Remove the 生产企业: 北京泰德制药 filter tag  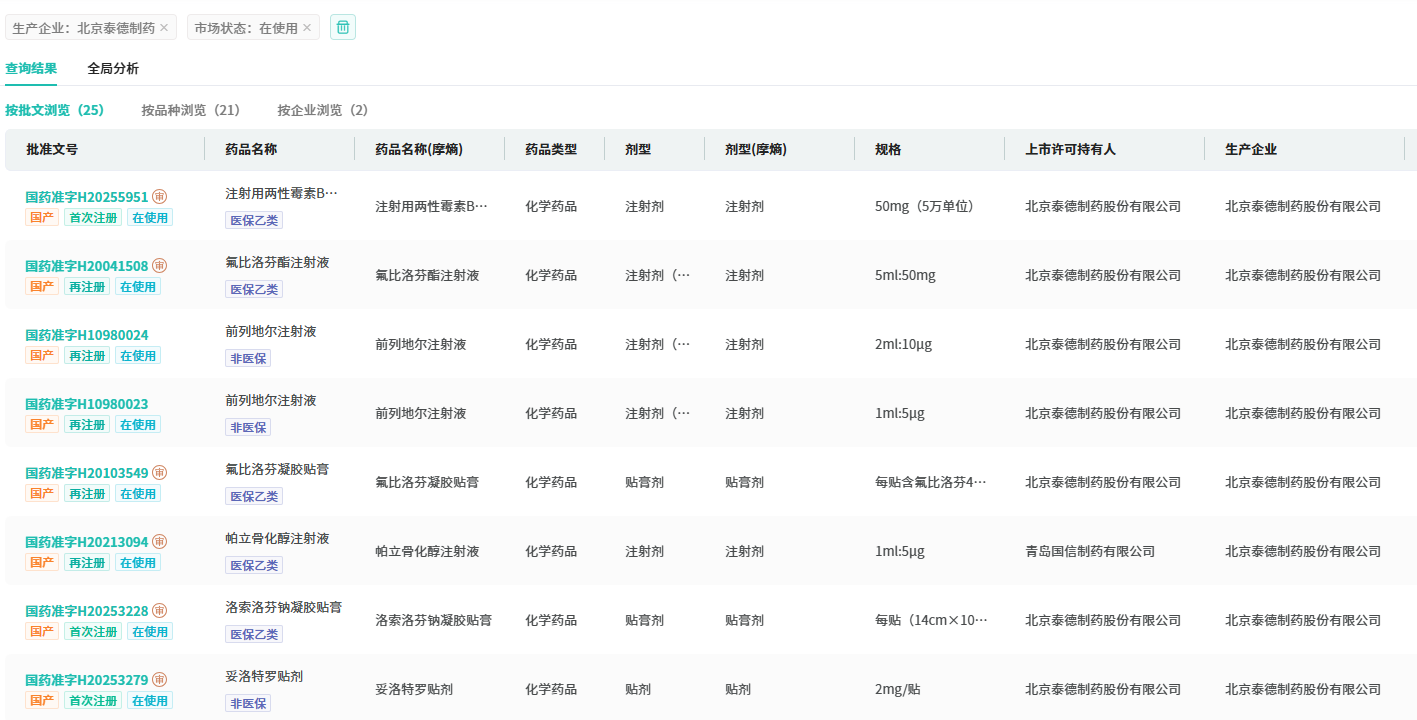pos(164,28)
